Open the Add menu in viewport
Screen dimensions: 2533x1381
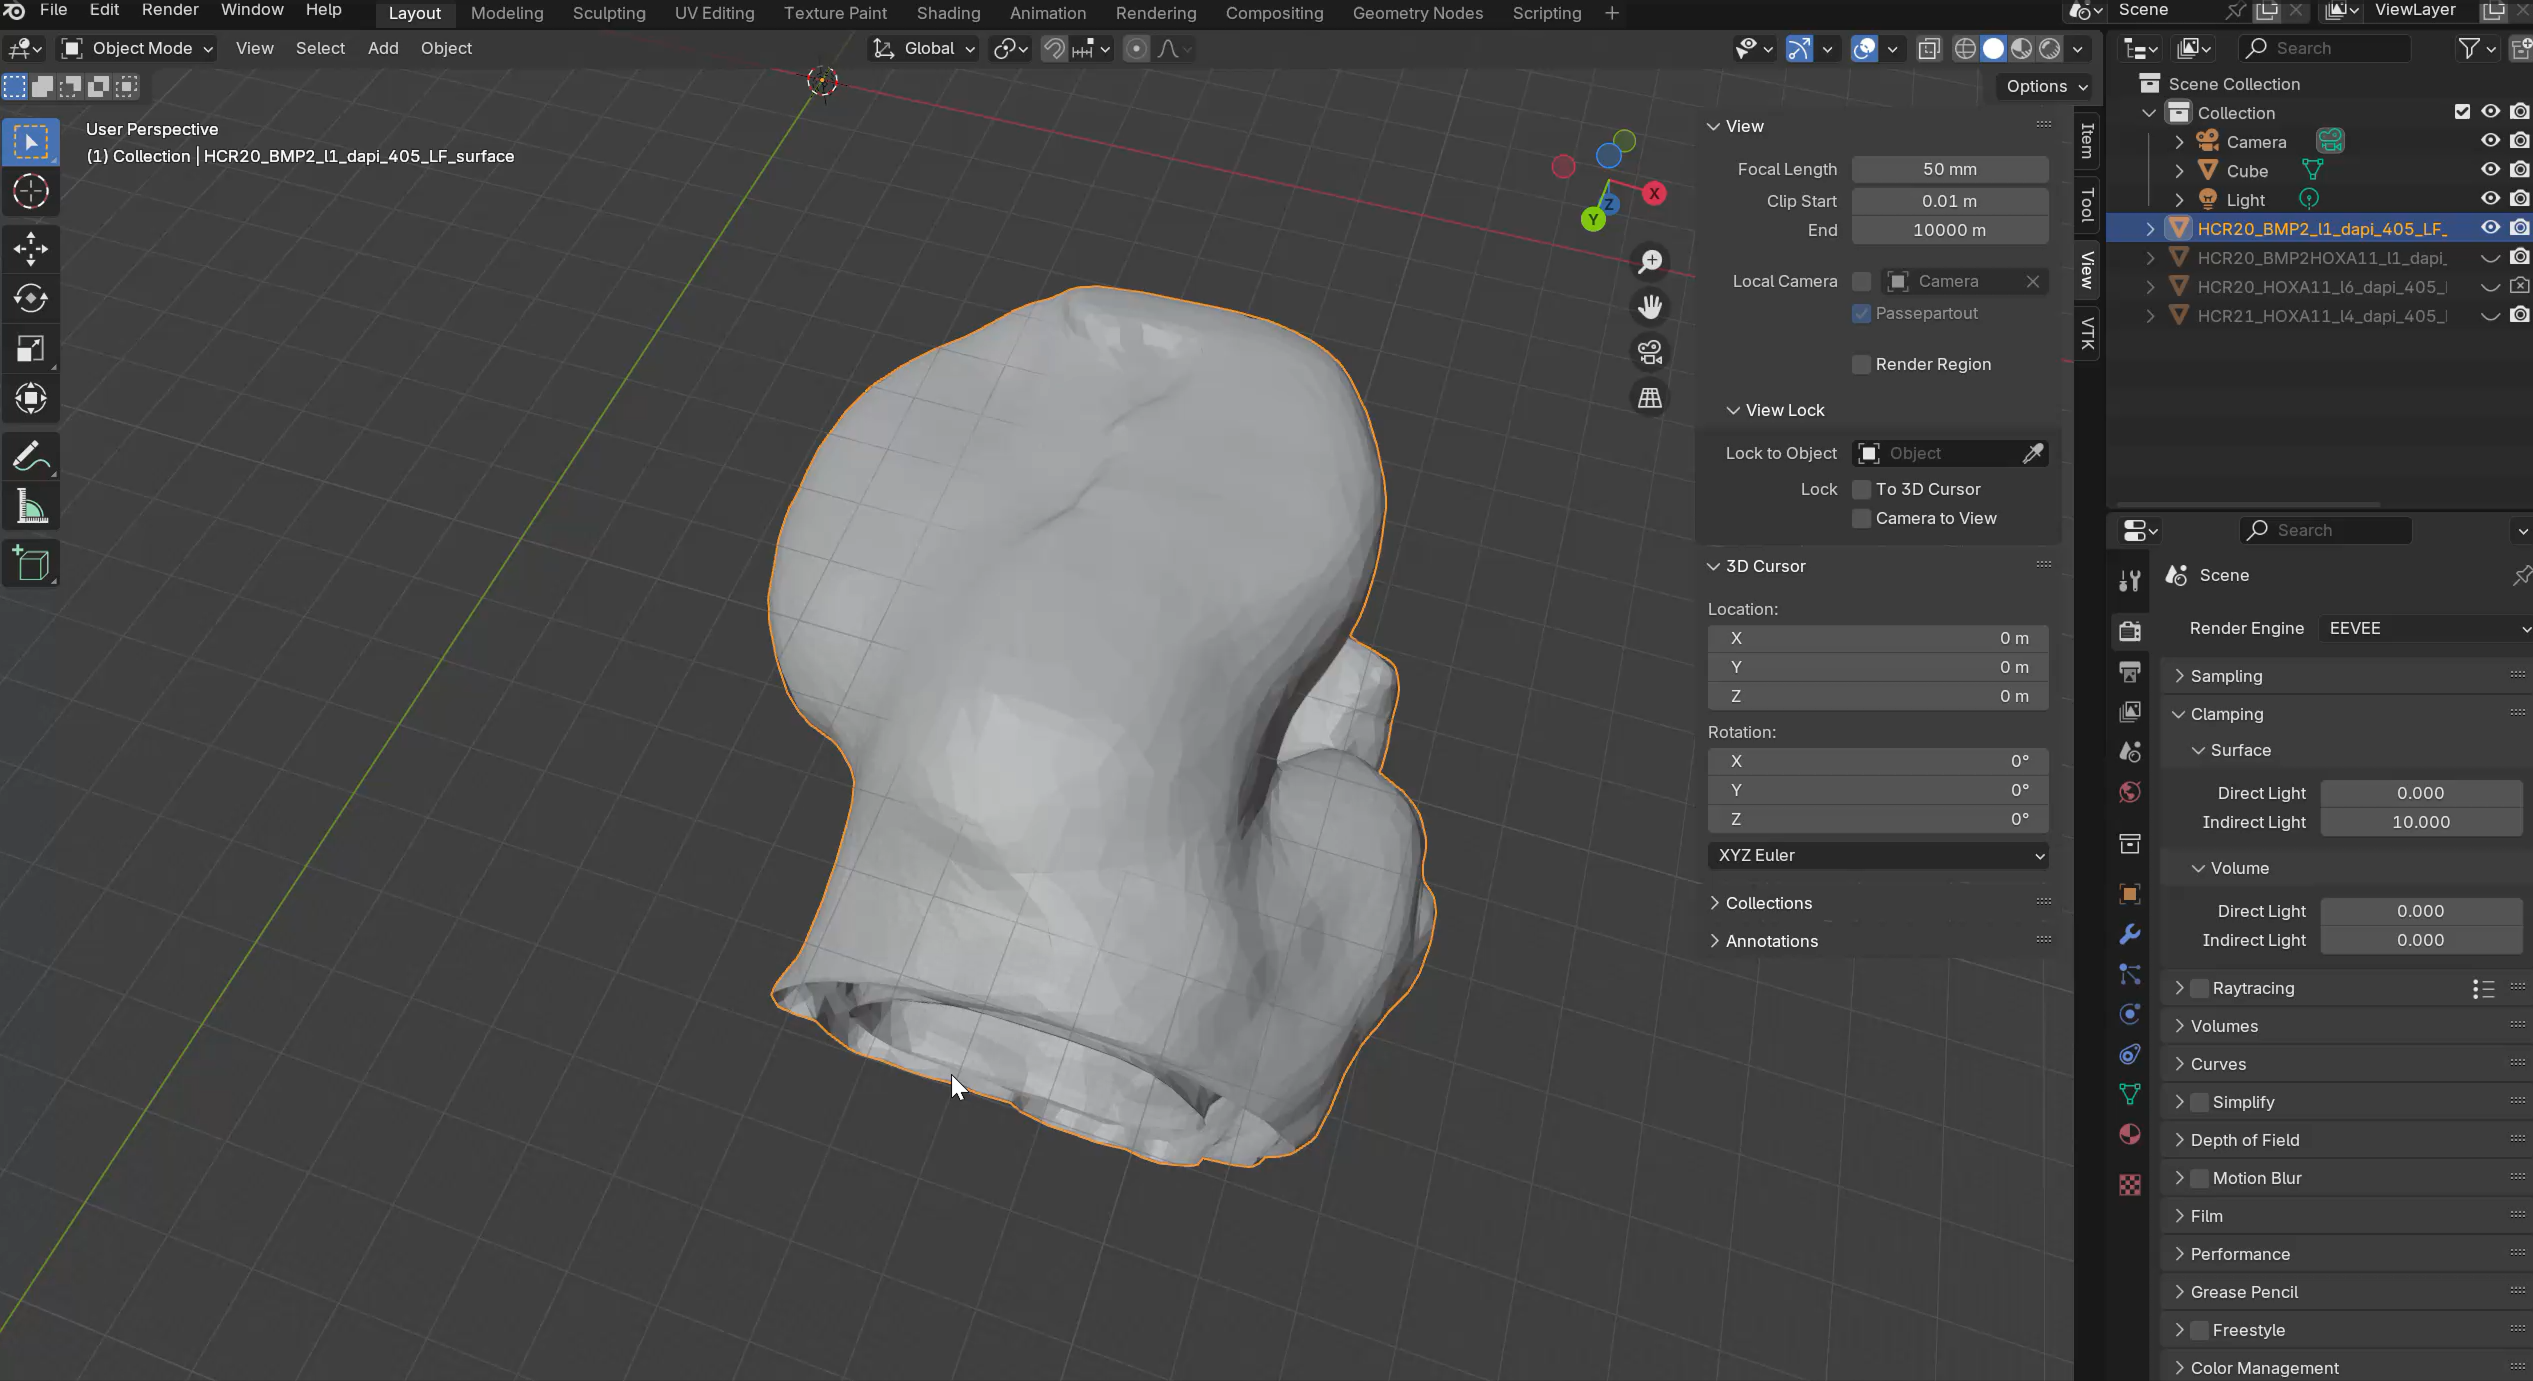tap(383, 48)
